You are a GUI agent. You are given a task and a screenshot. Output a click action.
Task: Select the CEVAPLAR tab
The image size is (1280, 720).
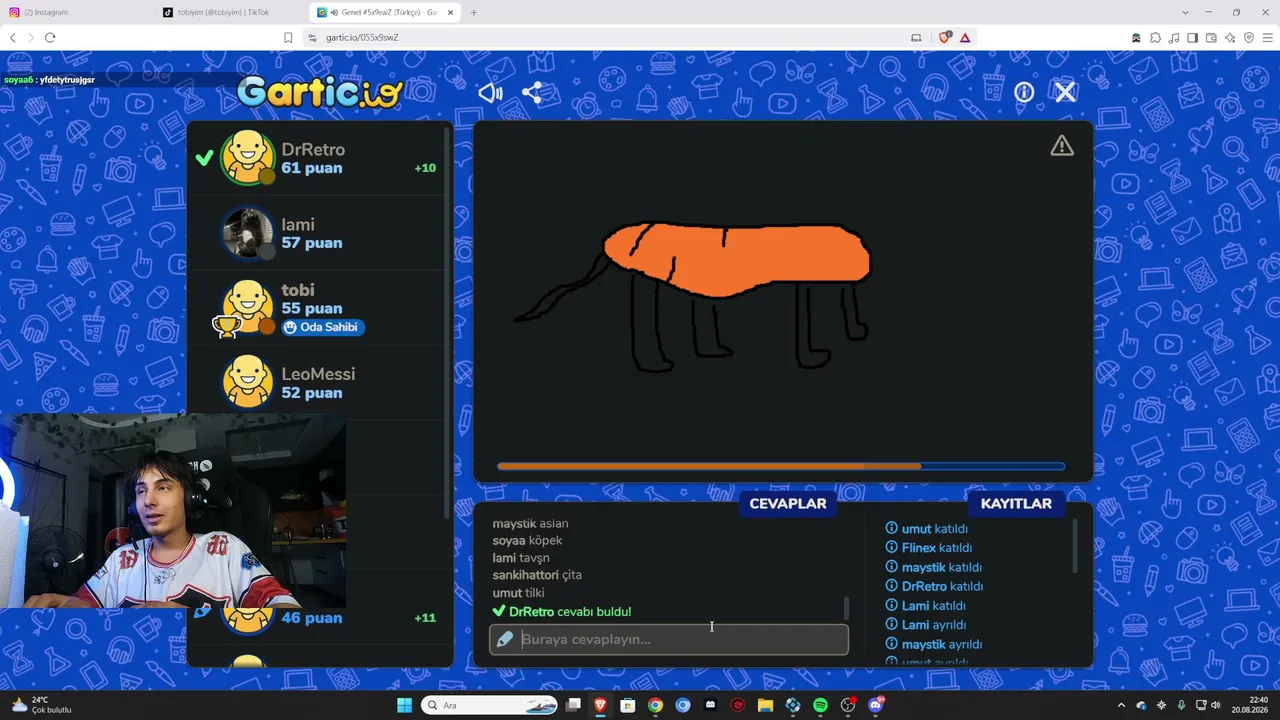pyautogui.click(x=788, y=504)
